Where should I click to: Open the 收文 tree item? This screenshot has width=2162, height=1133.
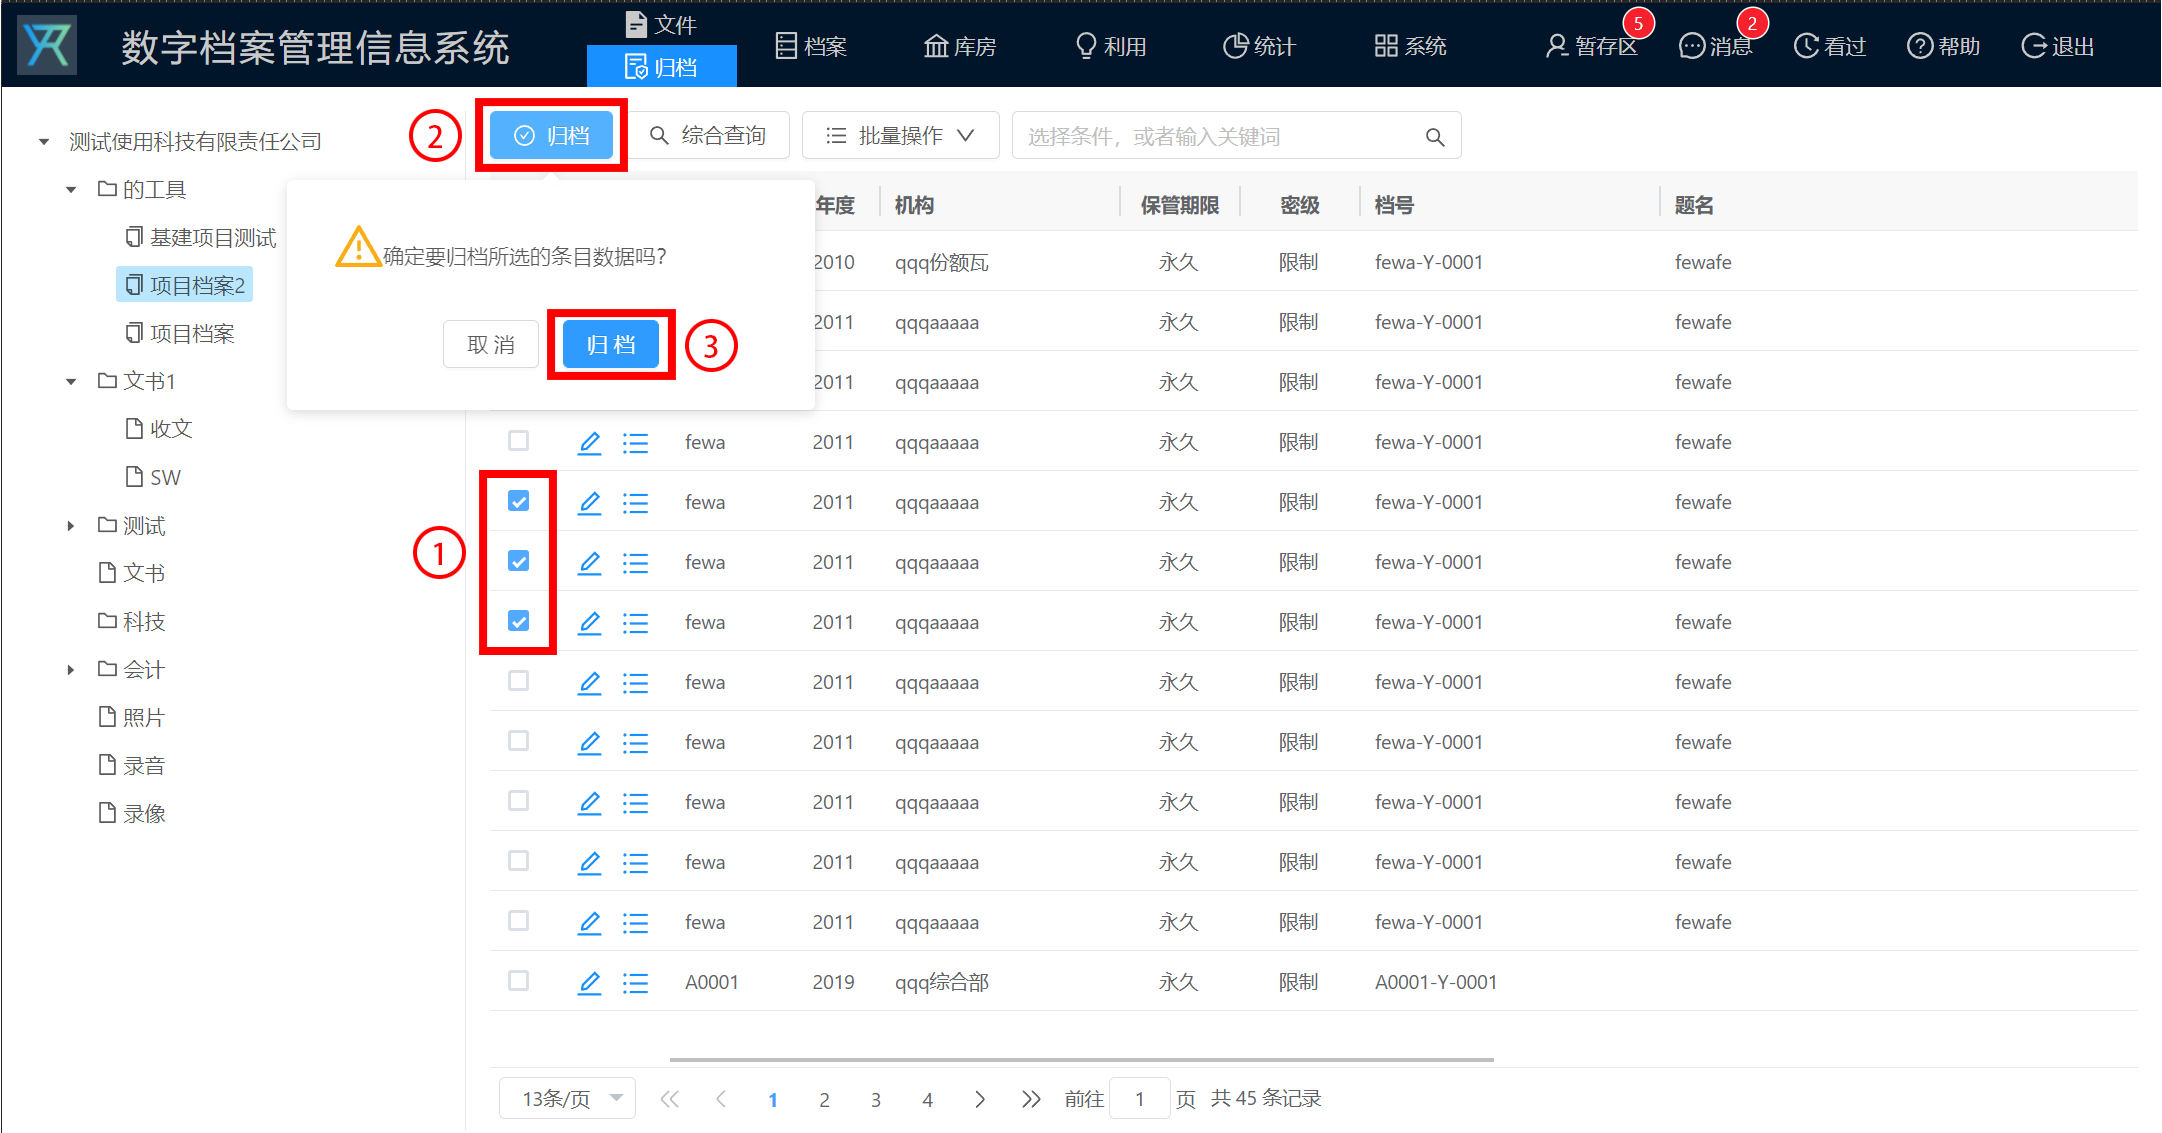pyautogui.click(x=159, y=429)
